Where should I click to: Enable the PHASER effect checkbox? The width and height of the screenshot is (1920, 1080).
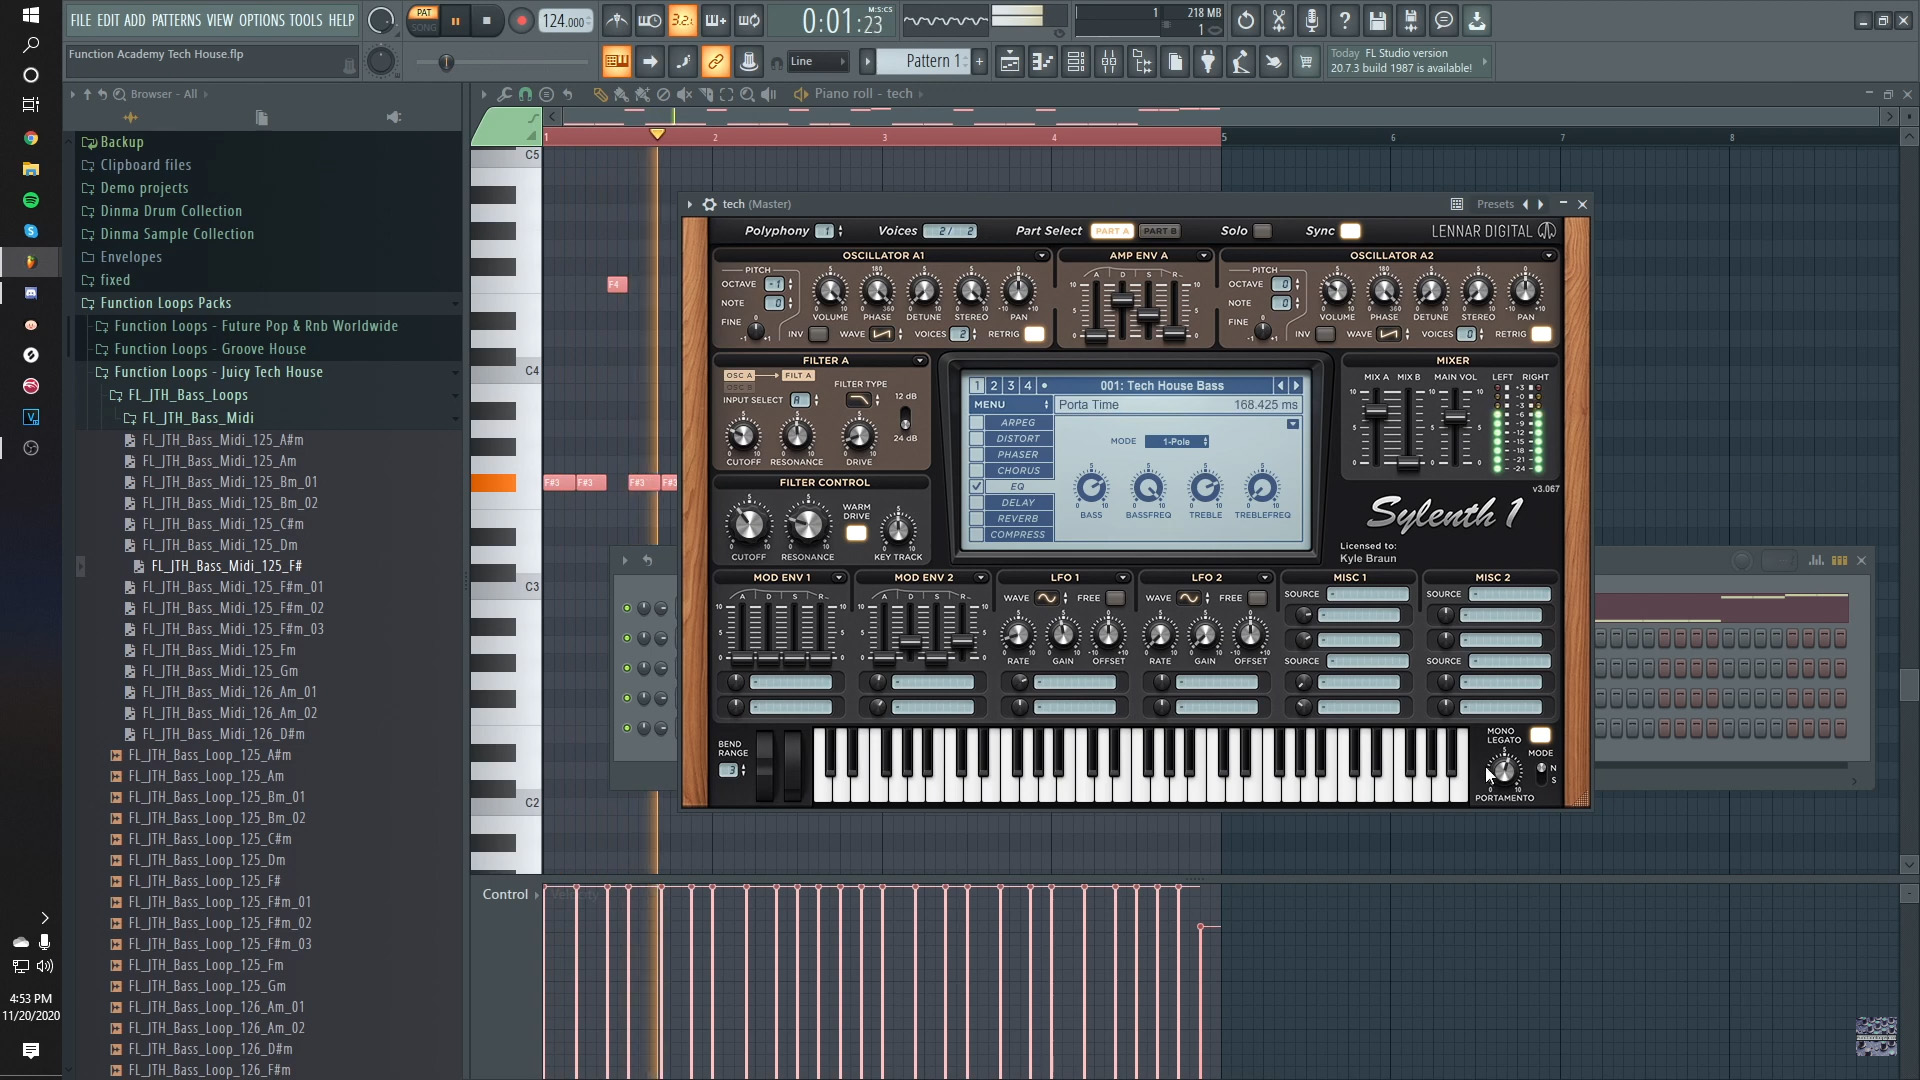click(x=976, y=455)
